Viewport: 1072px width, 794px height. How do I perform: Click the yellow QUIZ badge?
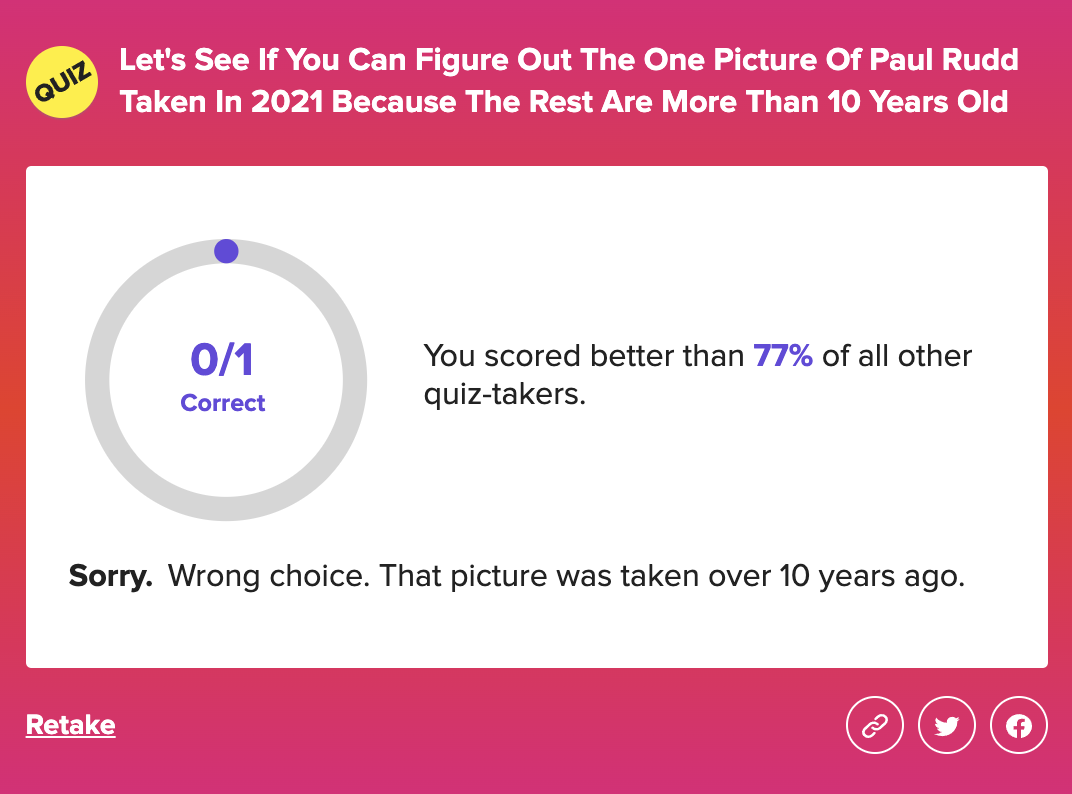[x=62, y=82]
